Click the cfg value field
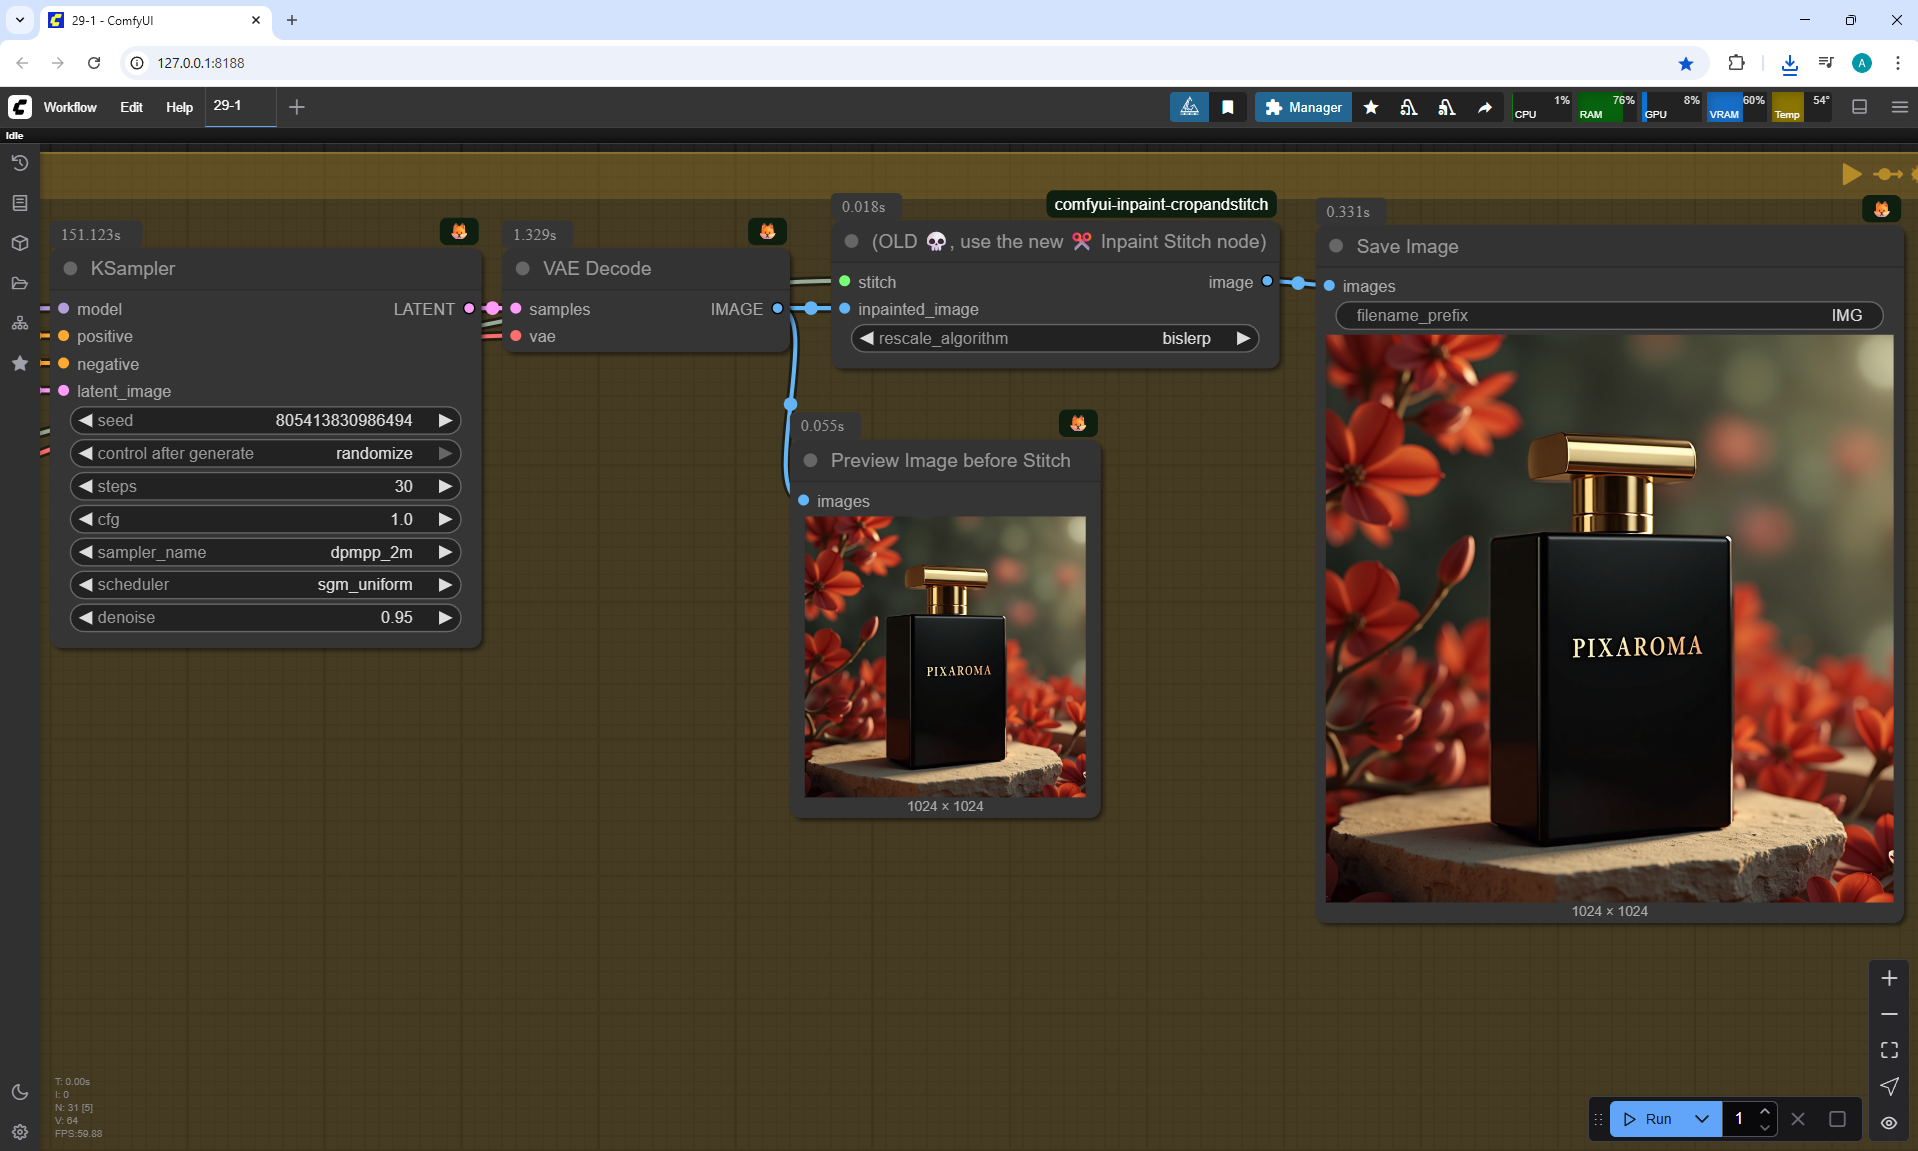Screen dimensions: 1918x1151 click(265, 519)
